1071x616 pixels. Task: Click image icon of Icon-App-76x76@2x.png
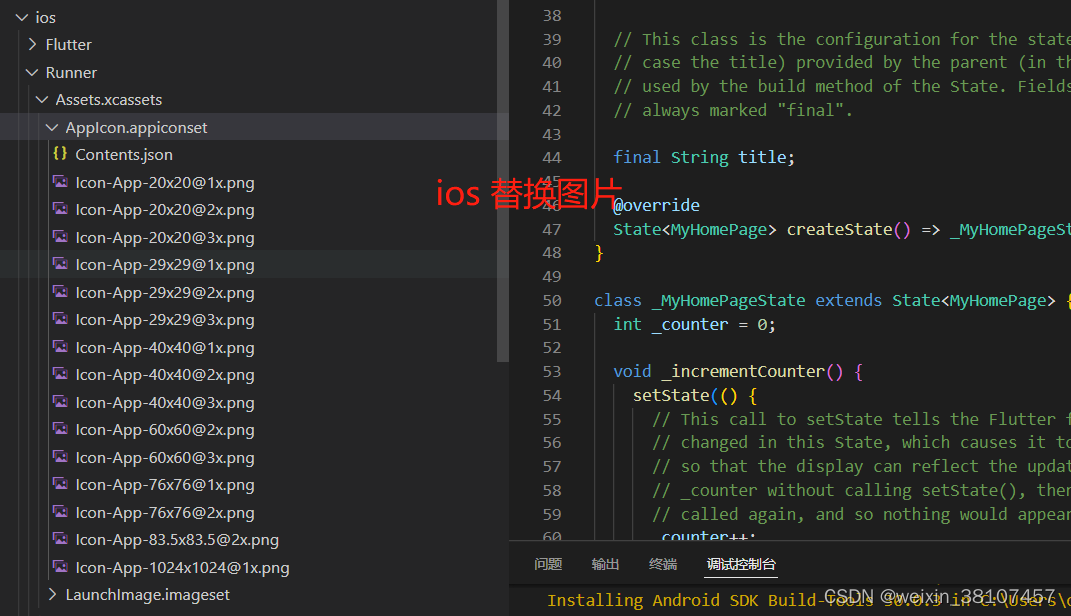click(x=61, y=512)
